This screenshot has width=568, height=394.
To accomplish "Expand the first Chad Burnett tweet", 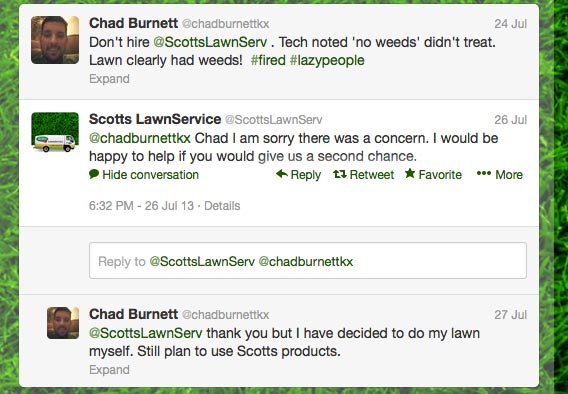I will click(109, 79).
